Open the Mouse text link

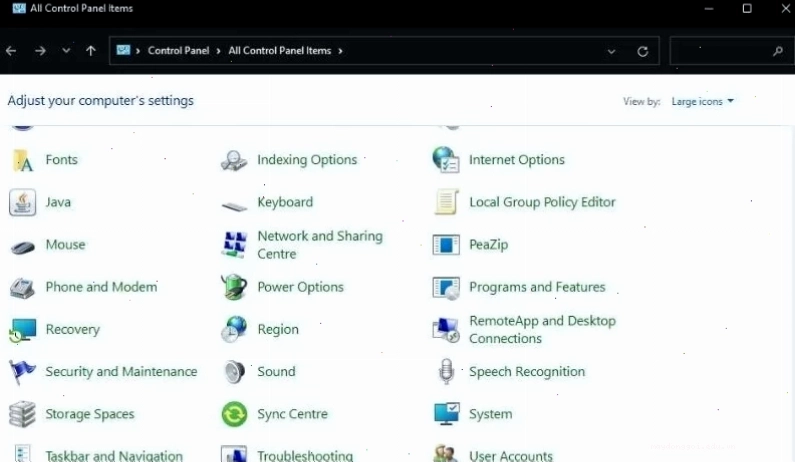pyautogui.click(x=65, y=245)
